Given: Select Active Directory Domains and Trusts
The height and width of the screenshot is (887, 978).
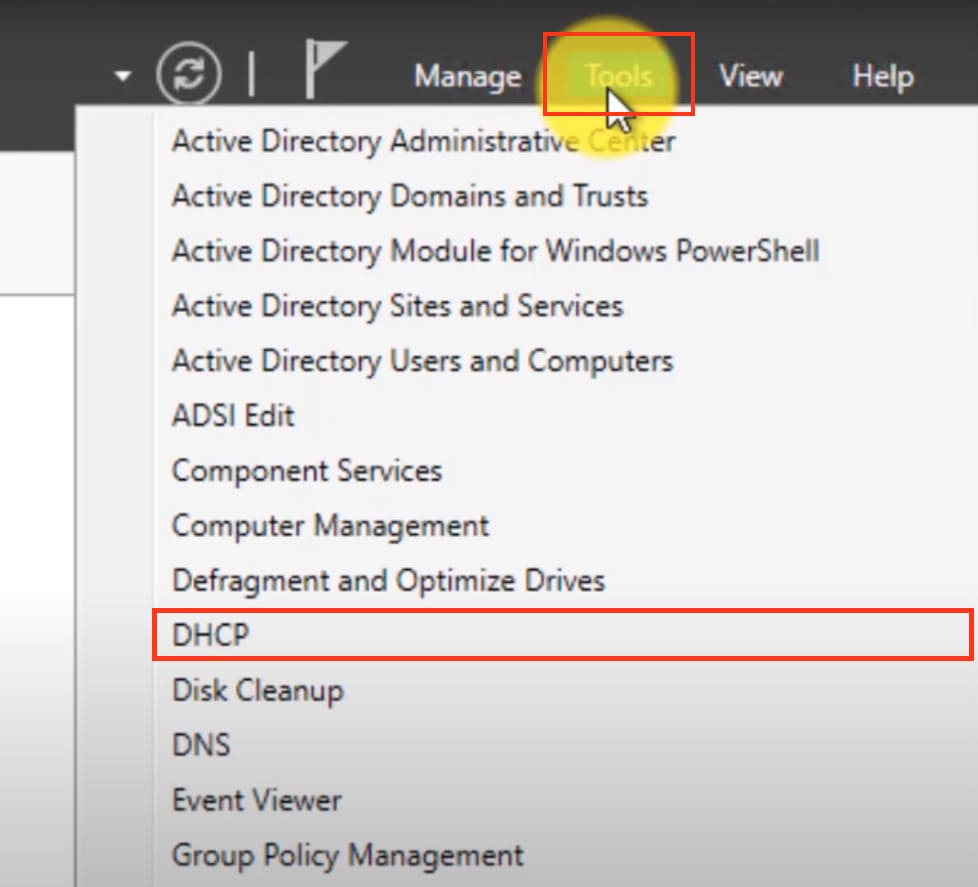Looking at the screenshot, I should click(x=409, y=196).
